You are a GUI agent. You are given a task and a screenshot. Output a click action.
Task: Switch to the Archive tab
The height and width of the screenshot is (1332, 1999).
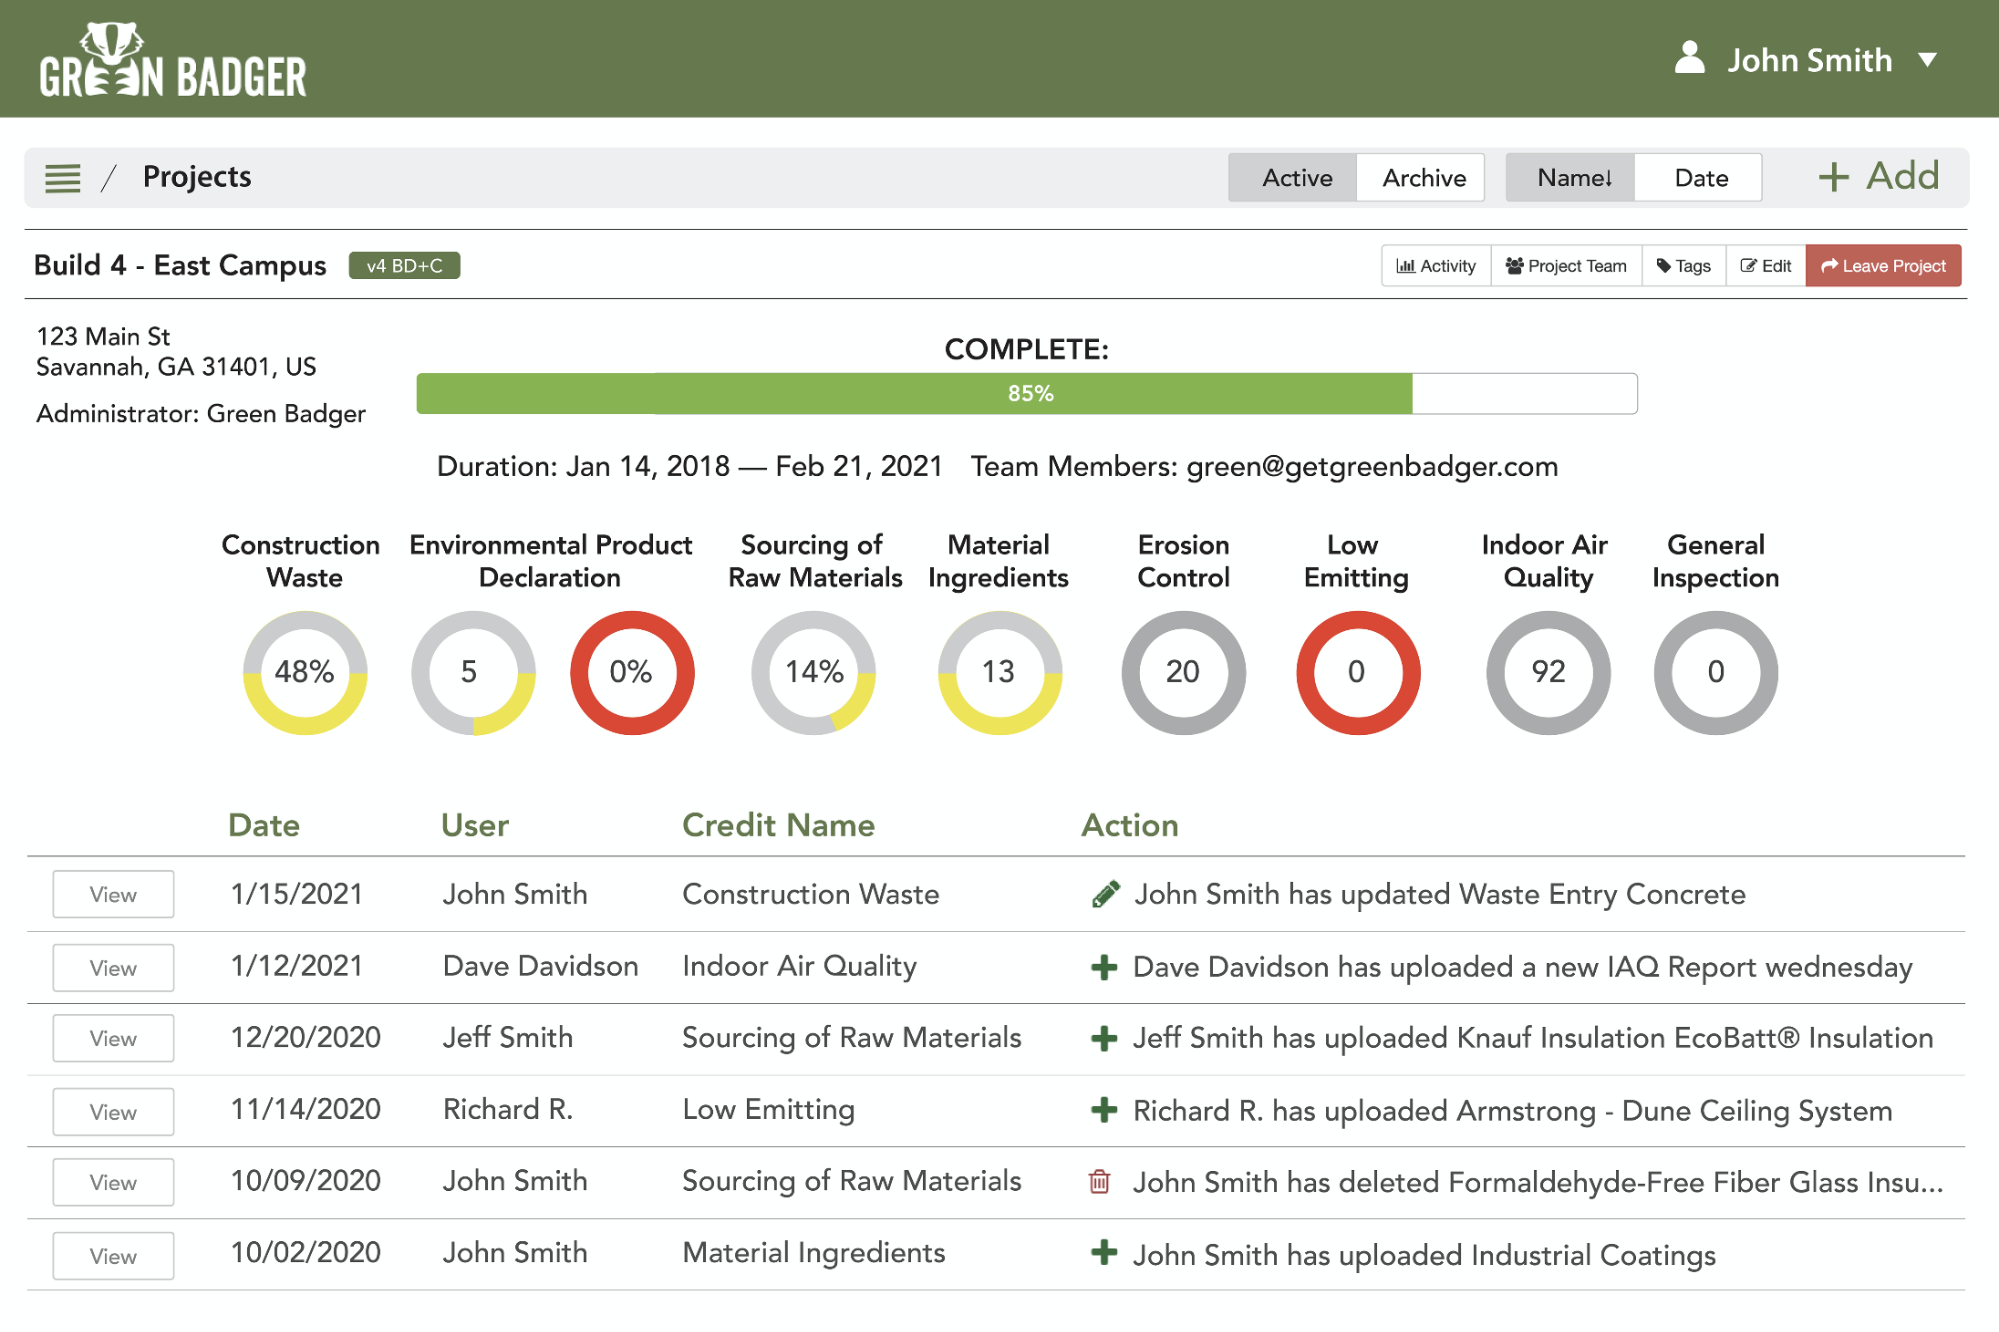tap(1421, 178)
